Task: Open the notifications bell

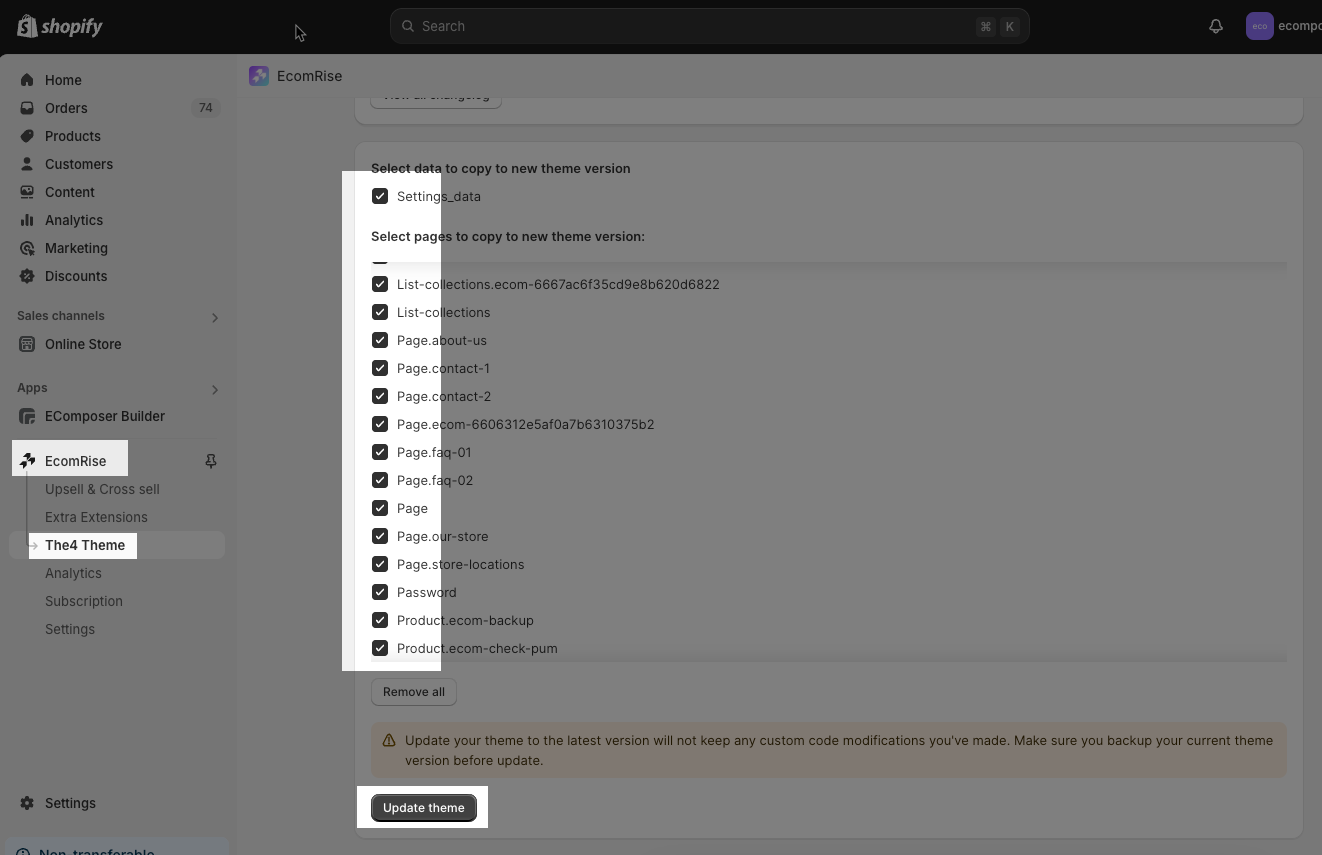Action: coord(1216,26)
